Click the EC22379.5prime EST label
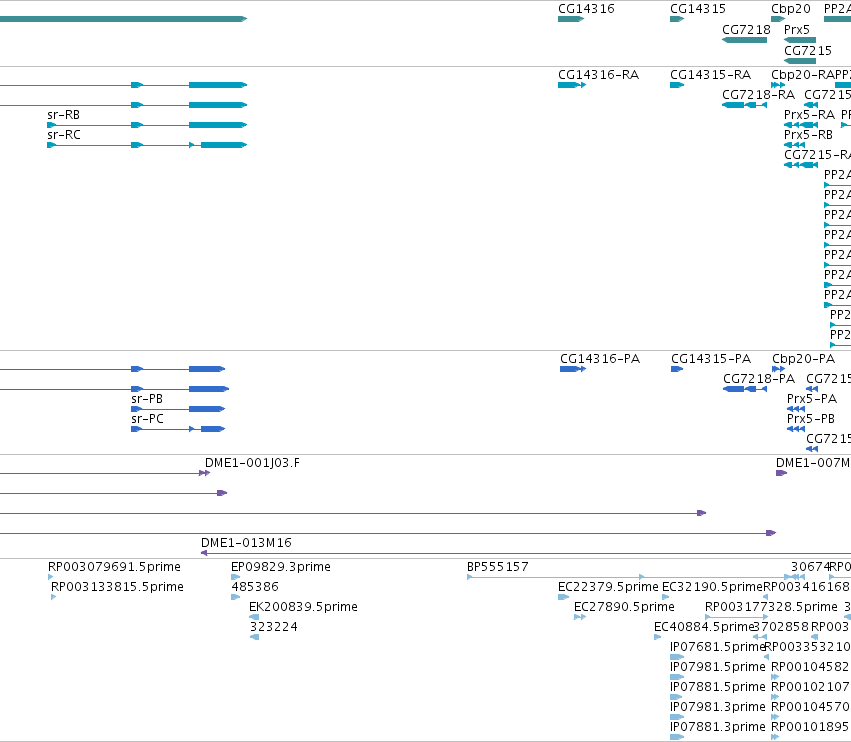 click(x=608, y=587)
